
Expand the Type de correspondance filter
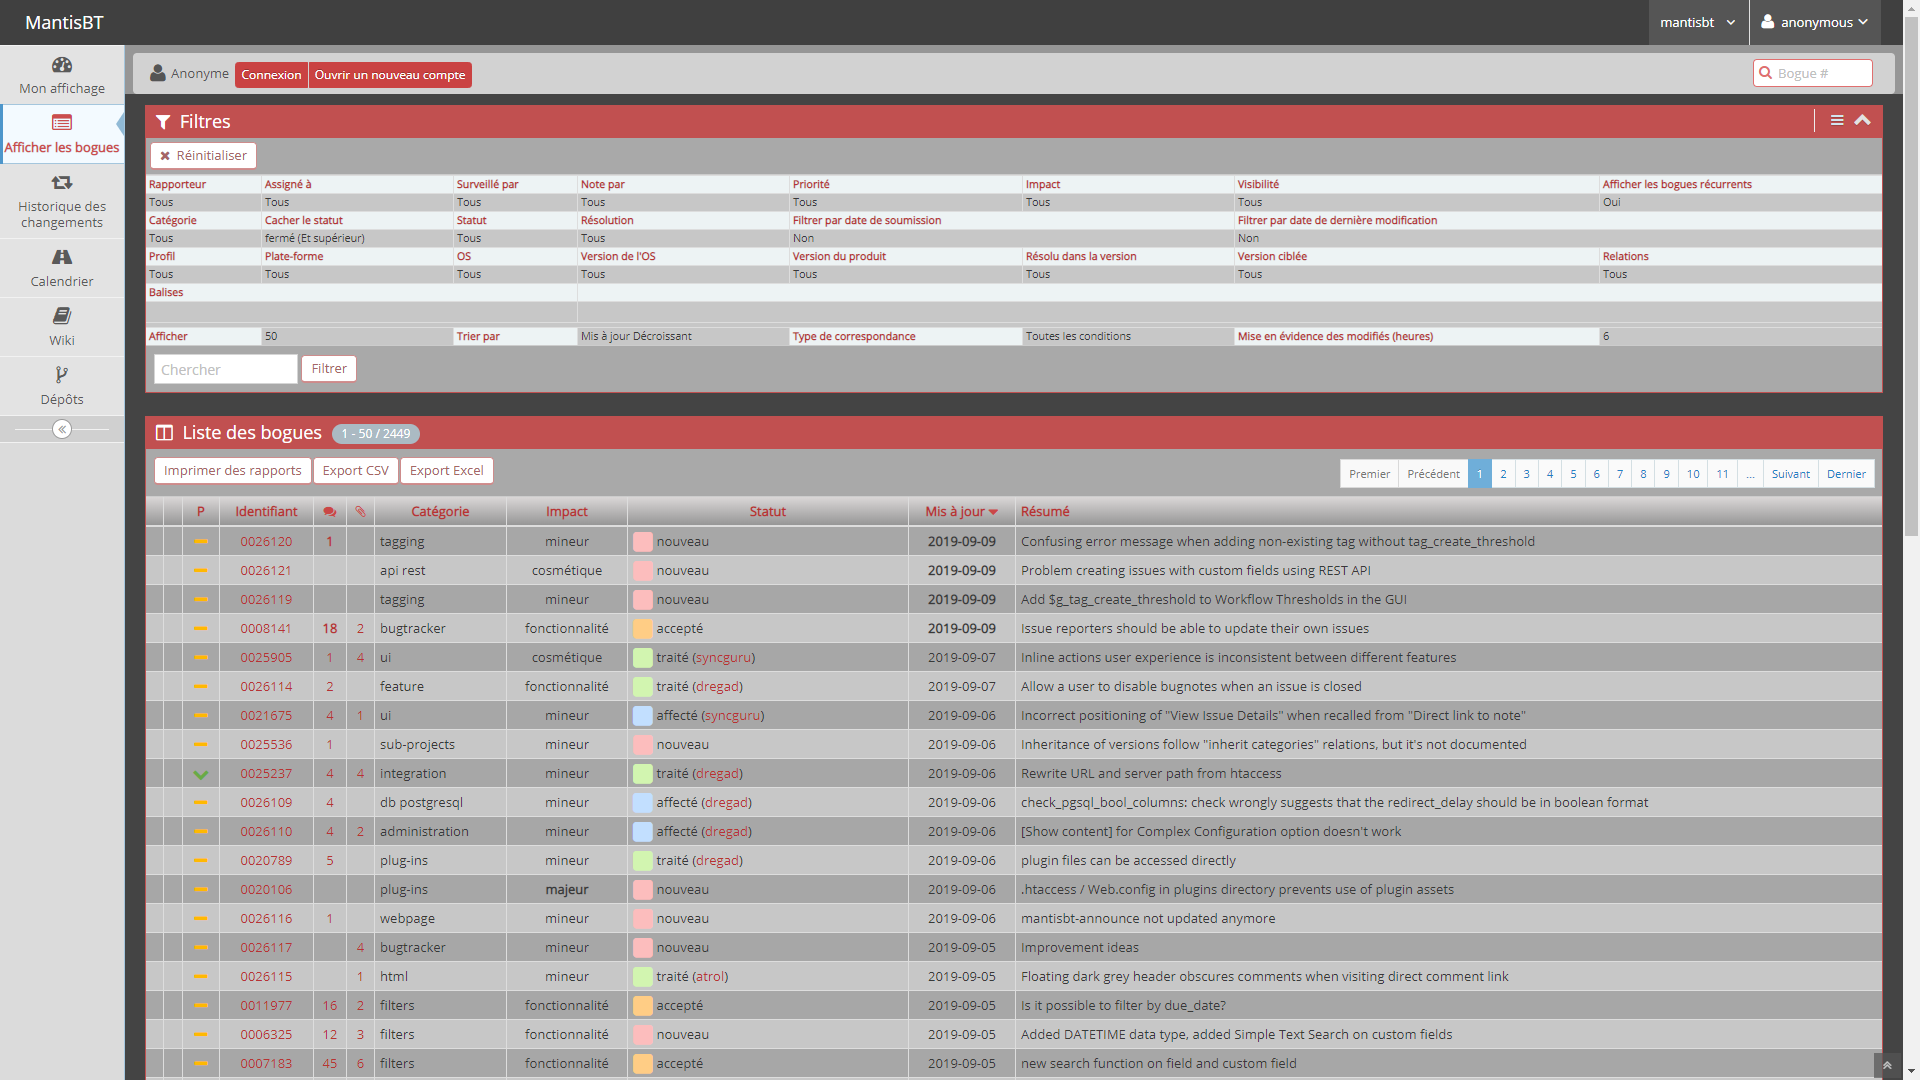(854, 336)
